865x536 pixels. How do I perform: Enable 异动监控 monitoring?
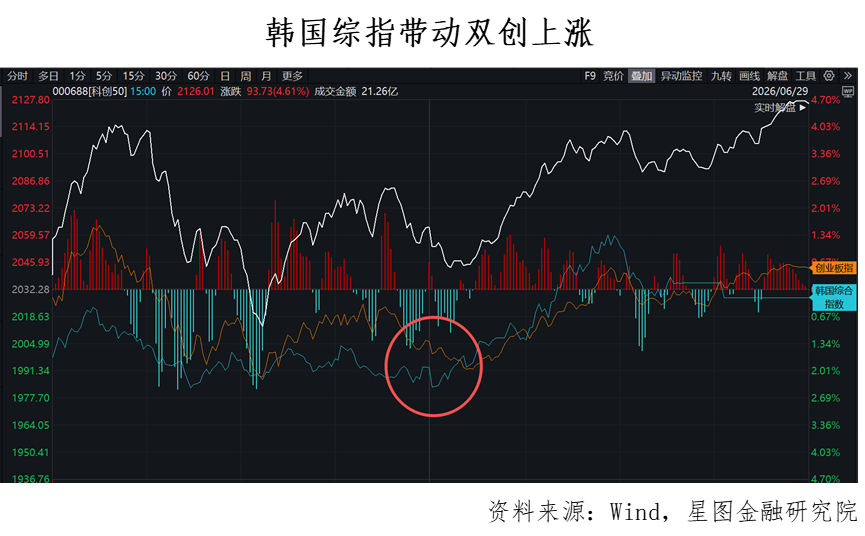(x=681, y=76)
